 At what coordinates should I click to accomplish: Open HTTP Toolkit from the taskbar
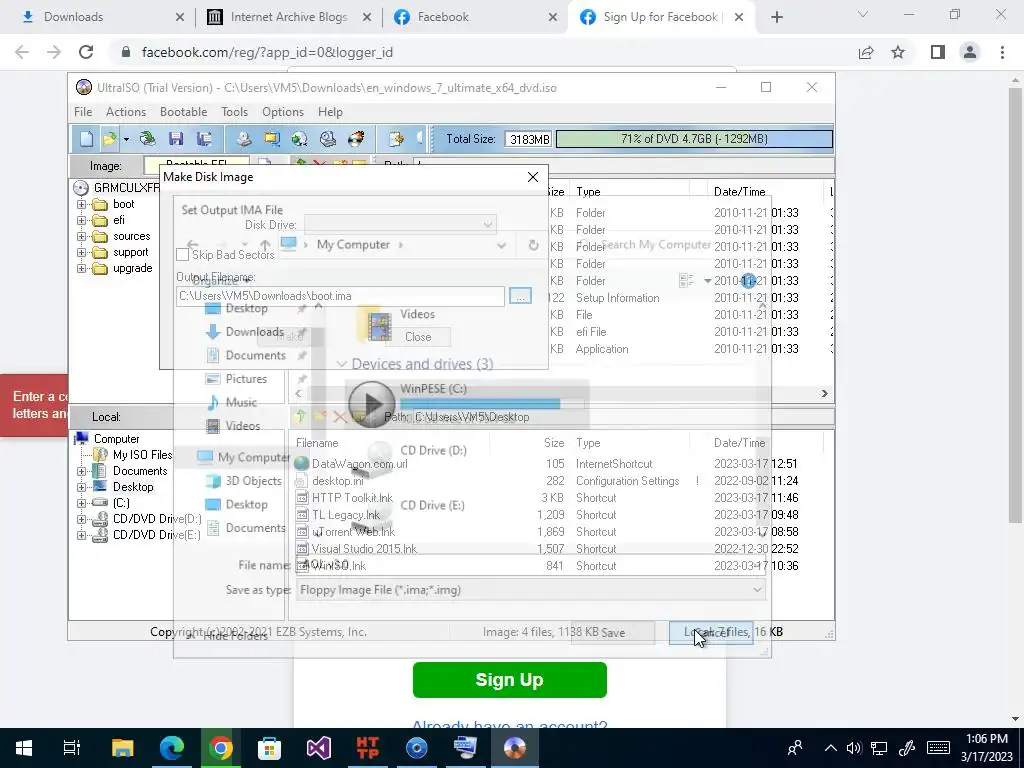pyautogui.click(x=368, y=748)
